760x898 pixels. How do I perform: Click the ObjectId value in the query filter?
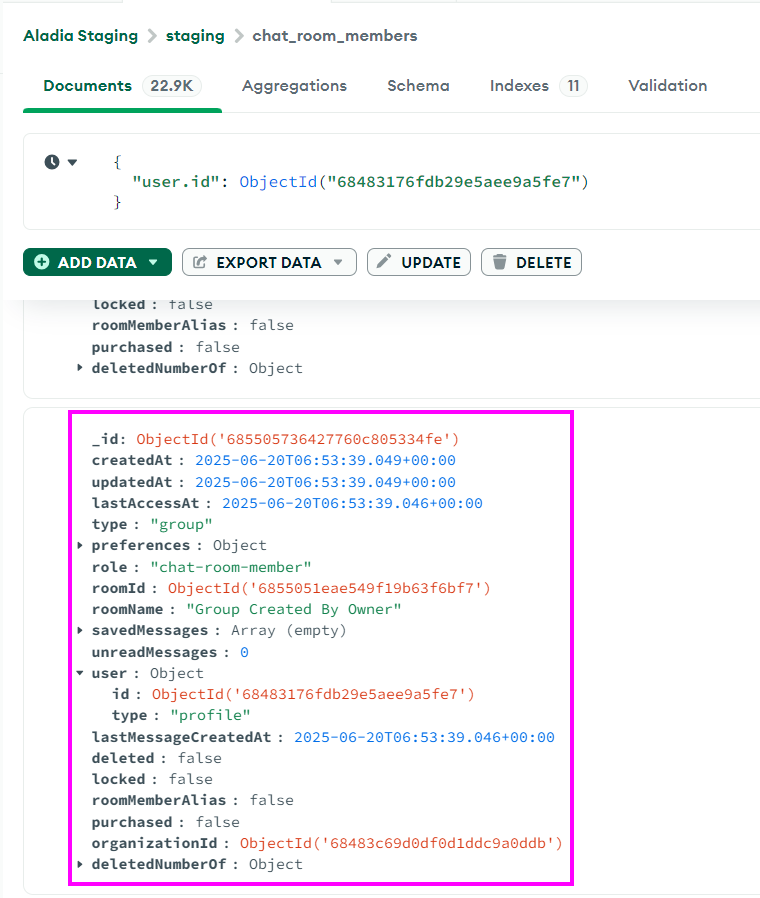point(414,182)
